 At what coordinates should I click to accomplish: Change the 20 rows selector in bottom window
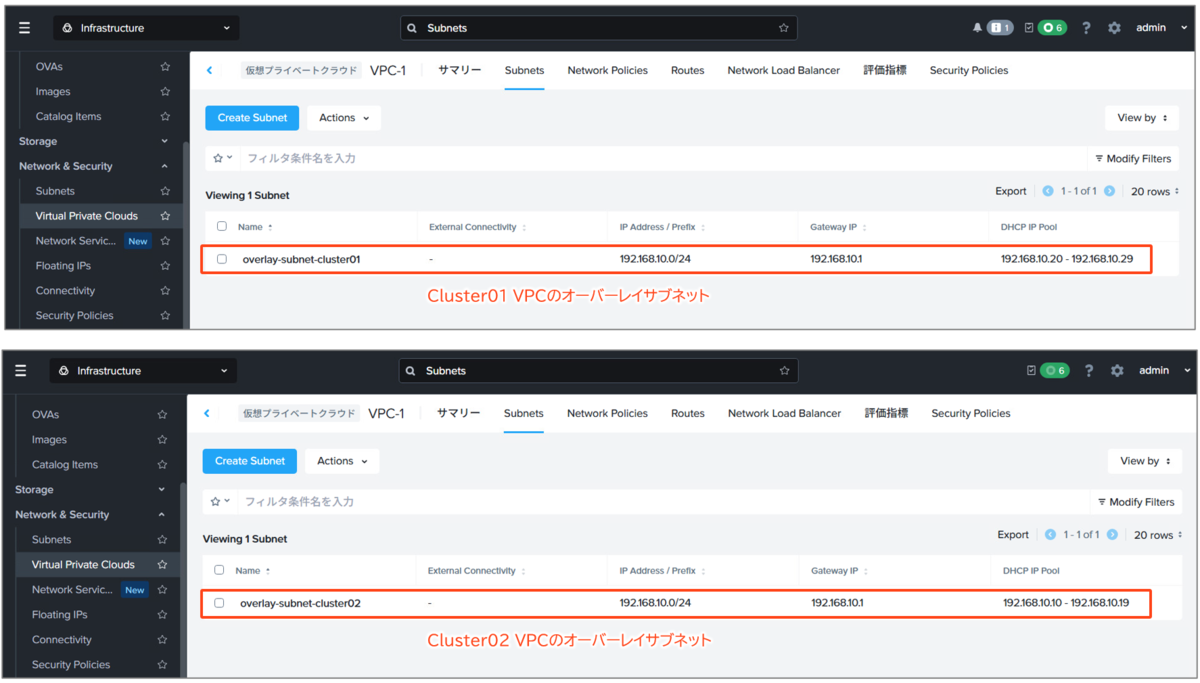pos(1156,535)
